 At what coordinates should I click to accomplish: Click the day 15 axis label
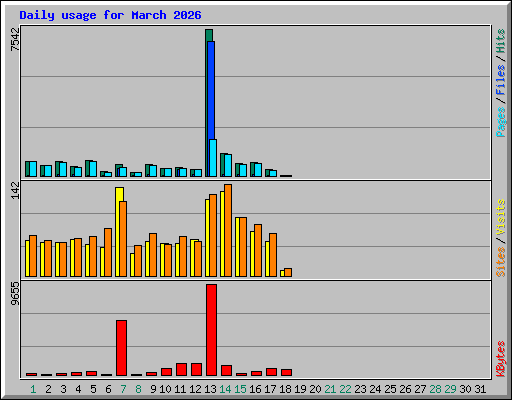240,389
